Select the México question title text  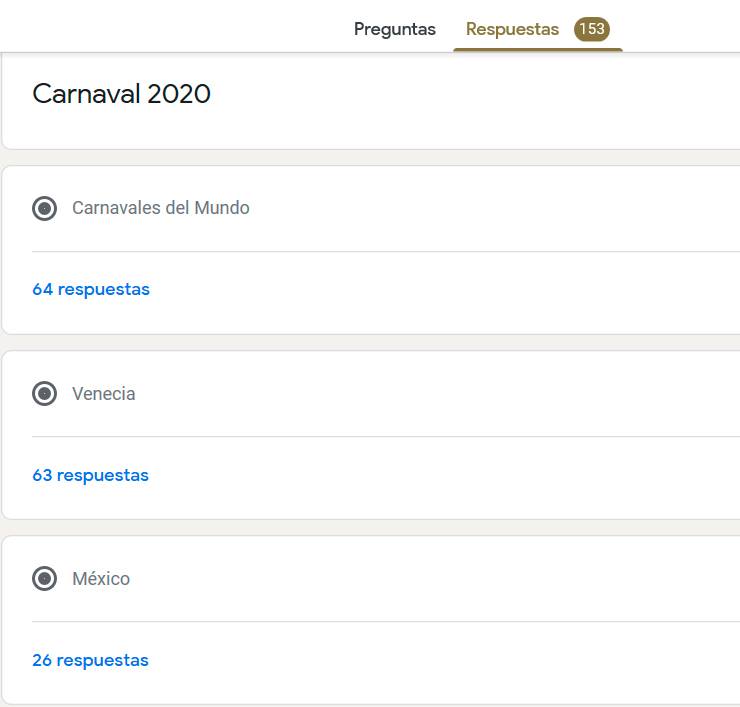[x=101, y=579]
